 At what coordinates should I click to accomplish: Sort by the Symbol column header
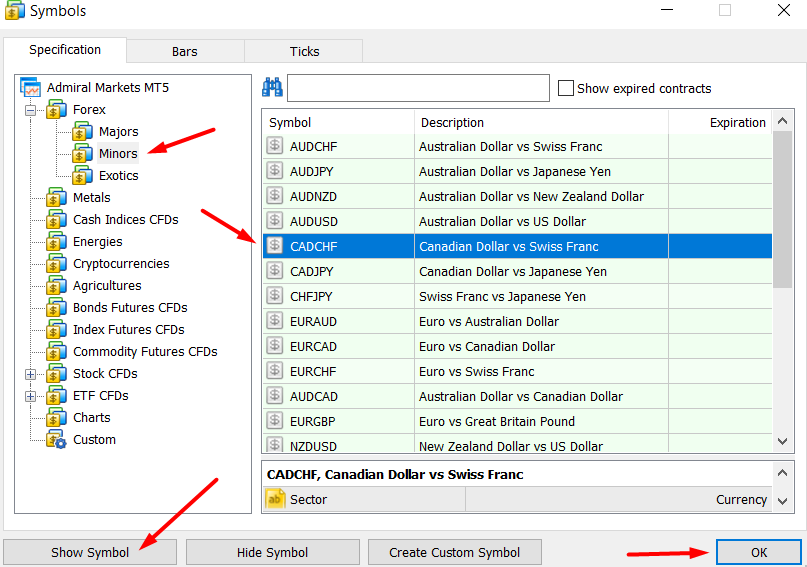pyautogui.click(x=338, y=122)
